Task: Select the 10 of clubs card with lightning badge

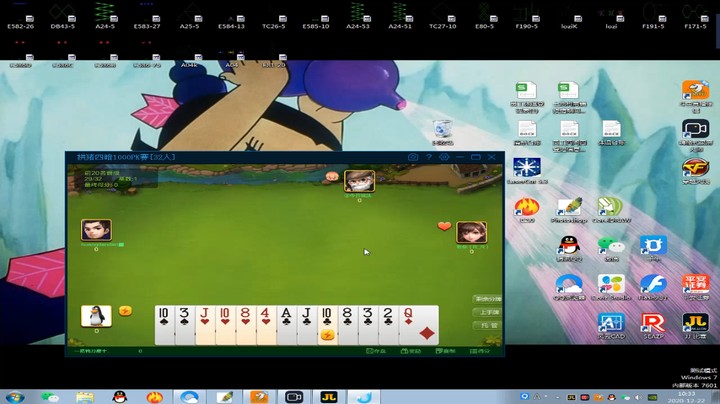Action: [327, 325]
